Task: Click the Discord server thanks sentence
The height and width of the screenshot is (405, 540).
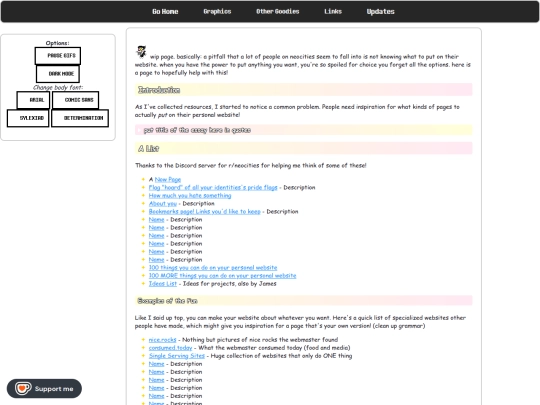Action: point(251,165)
